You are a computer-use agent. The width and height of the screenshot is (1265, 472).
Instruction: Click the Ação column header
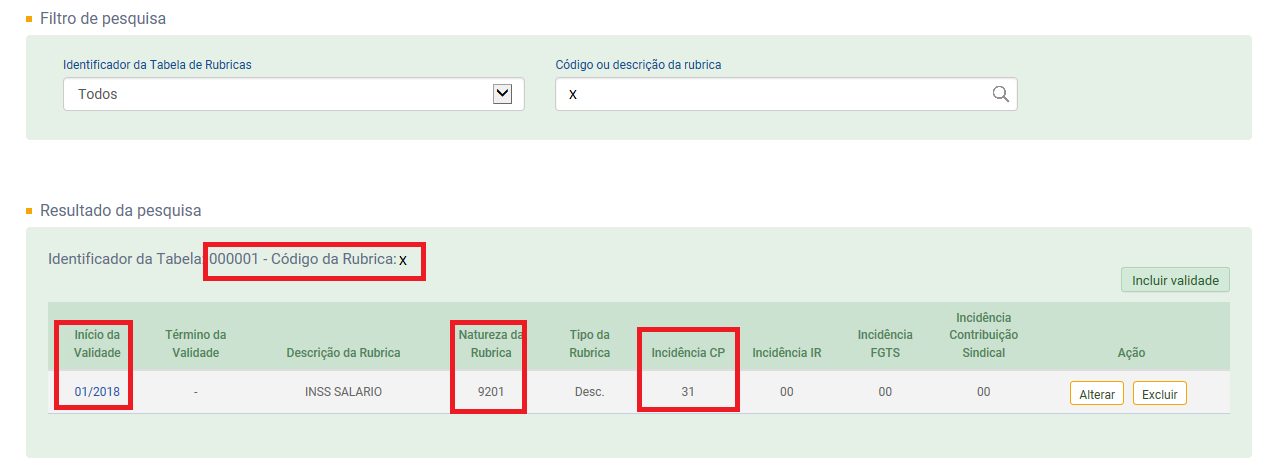(1131, 352)
